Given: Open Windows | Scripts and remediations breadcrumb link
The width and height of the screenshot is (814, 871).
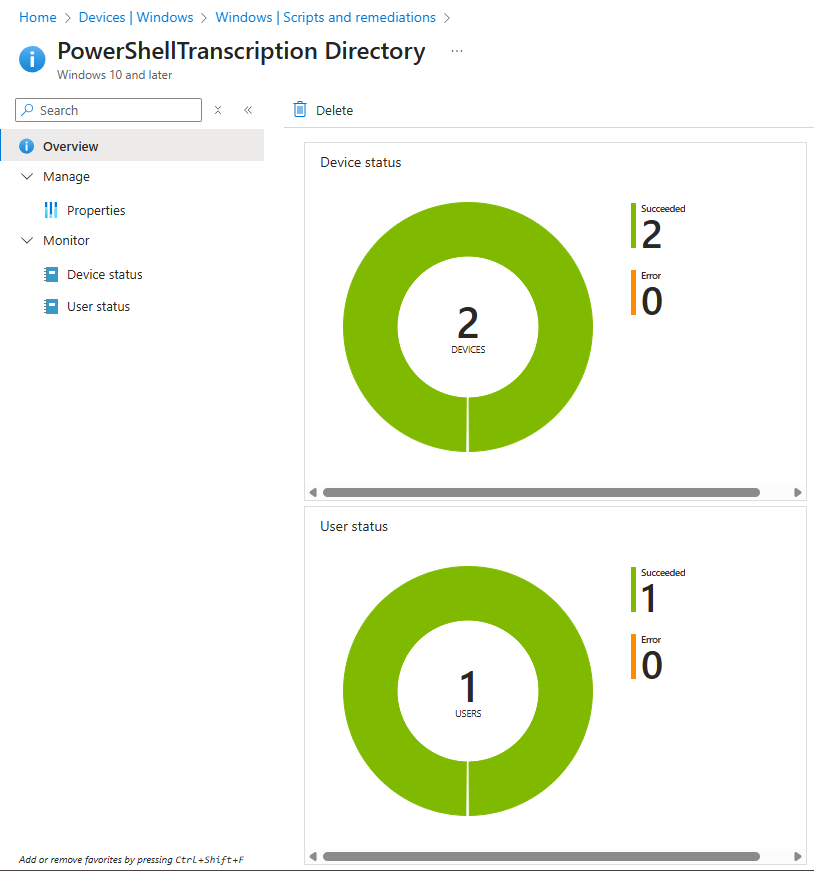Looking at the screenshot, I should point(326,17).
